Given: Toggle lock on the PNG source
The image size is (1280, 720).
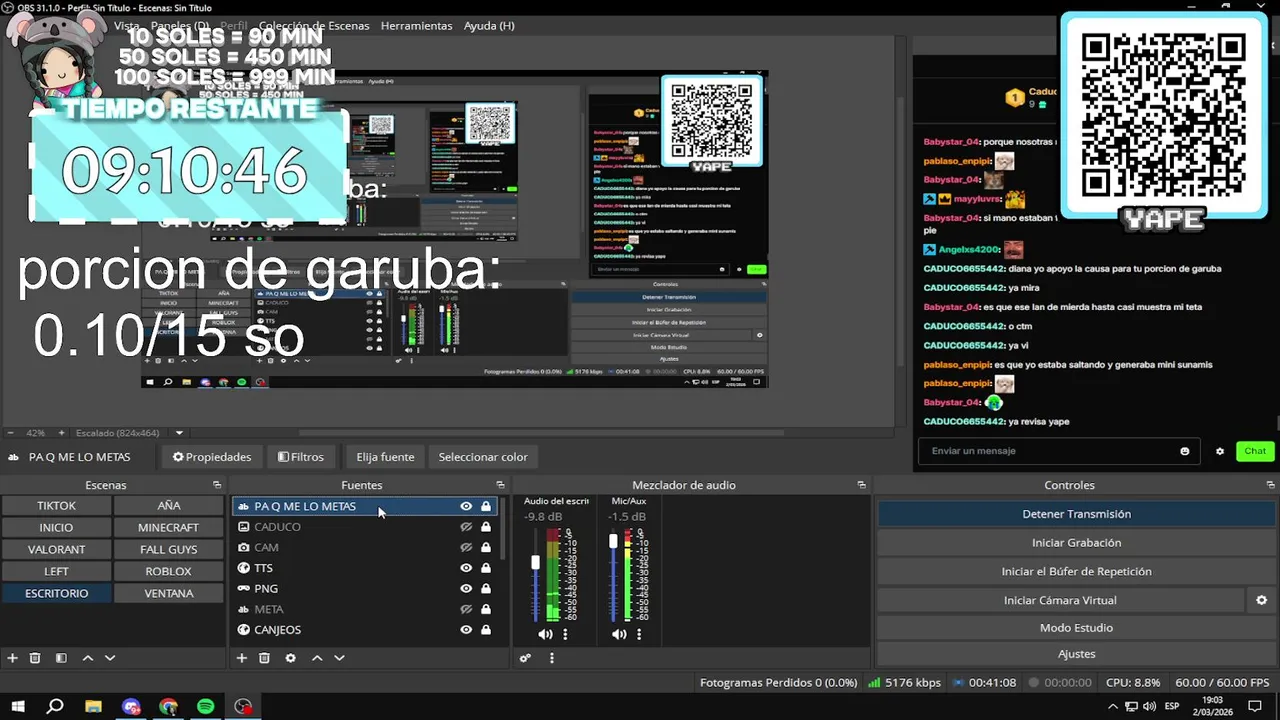Looking at the screenshot, I should [486, 588].
